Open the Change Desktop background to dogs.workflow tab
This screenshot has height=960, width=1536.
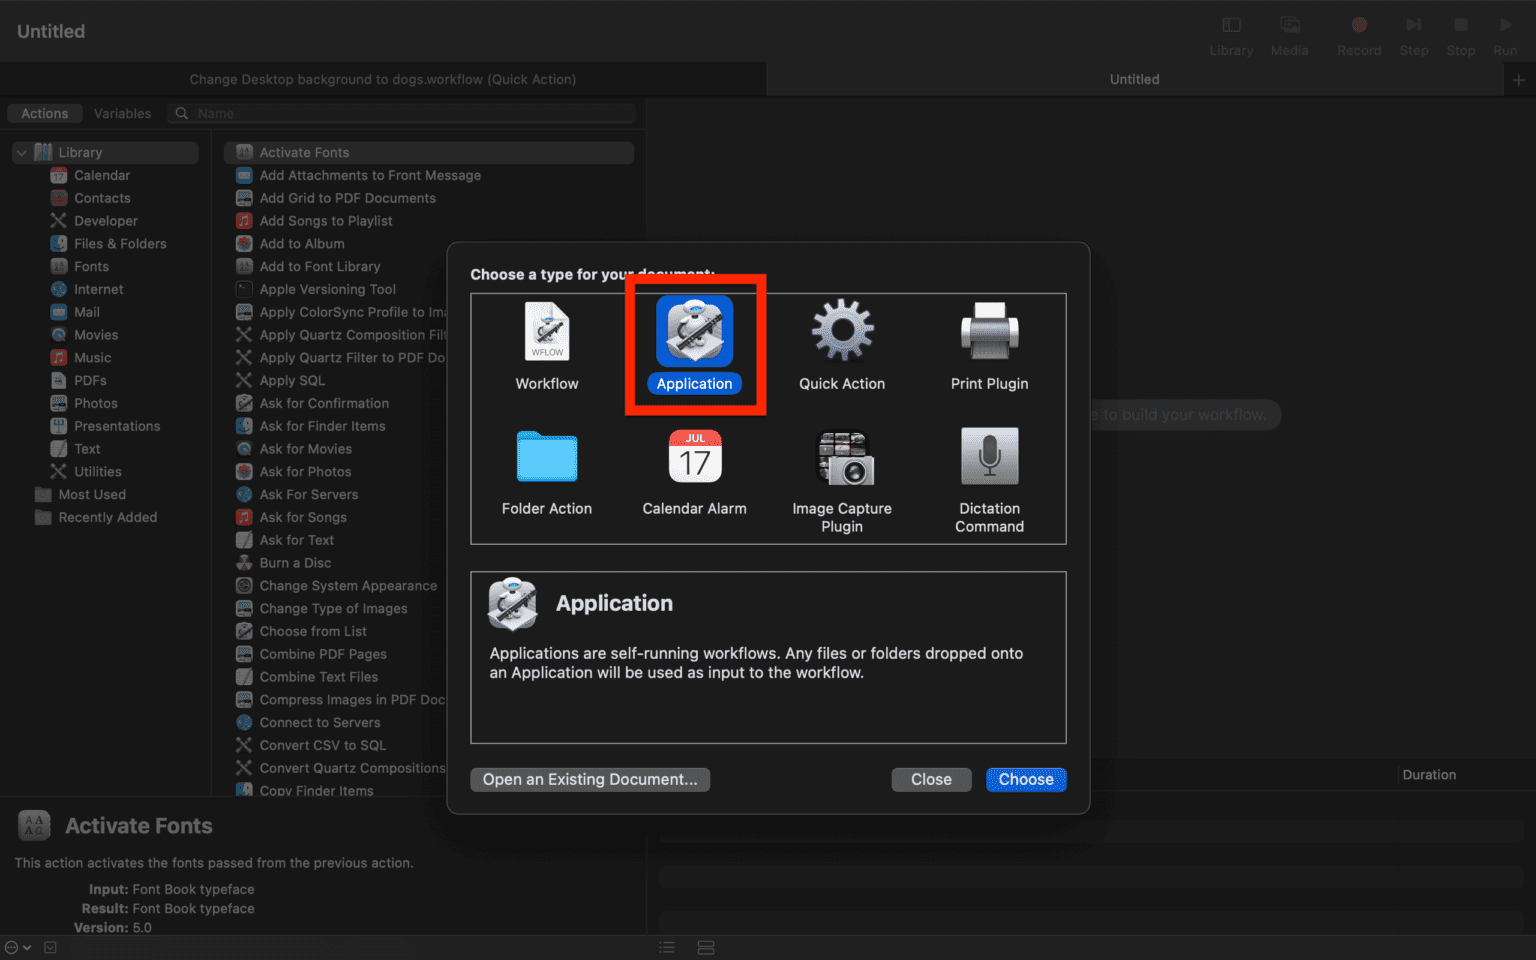point(383,79)
